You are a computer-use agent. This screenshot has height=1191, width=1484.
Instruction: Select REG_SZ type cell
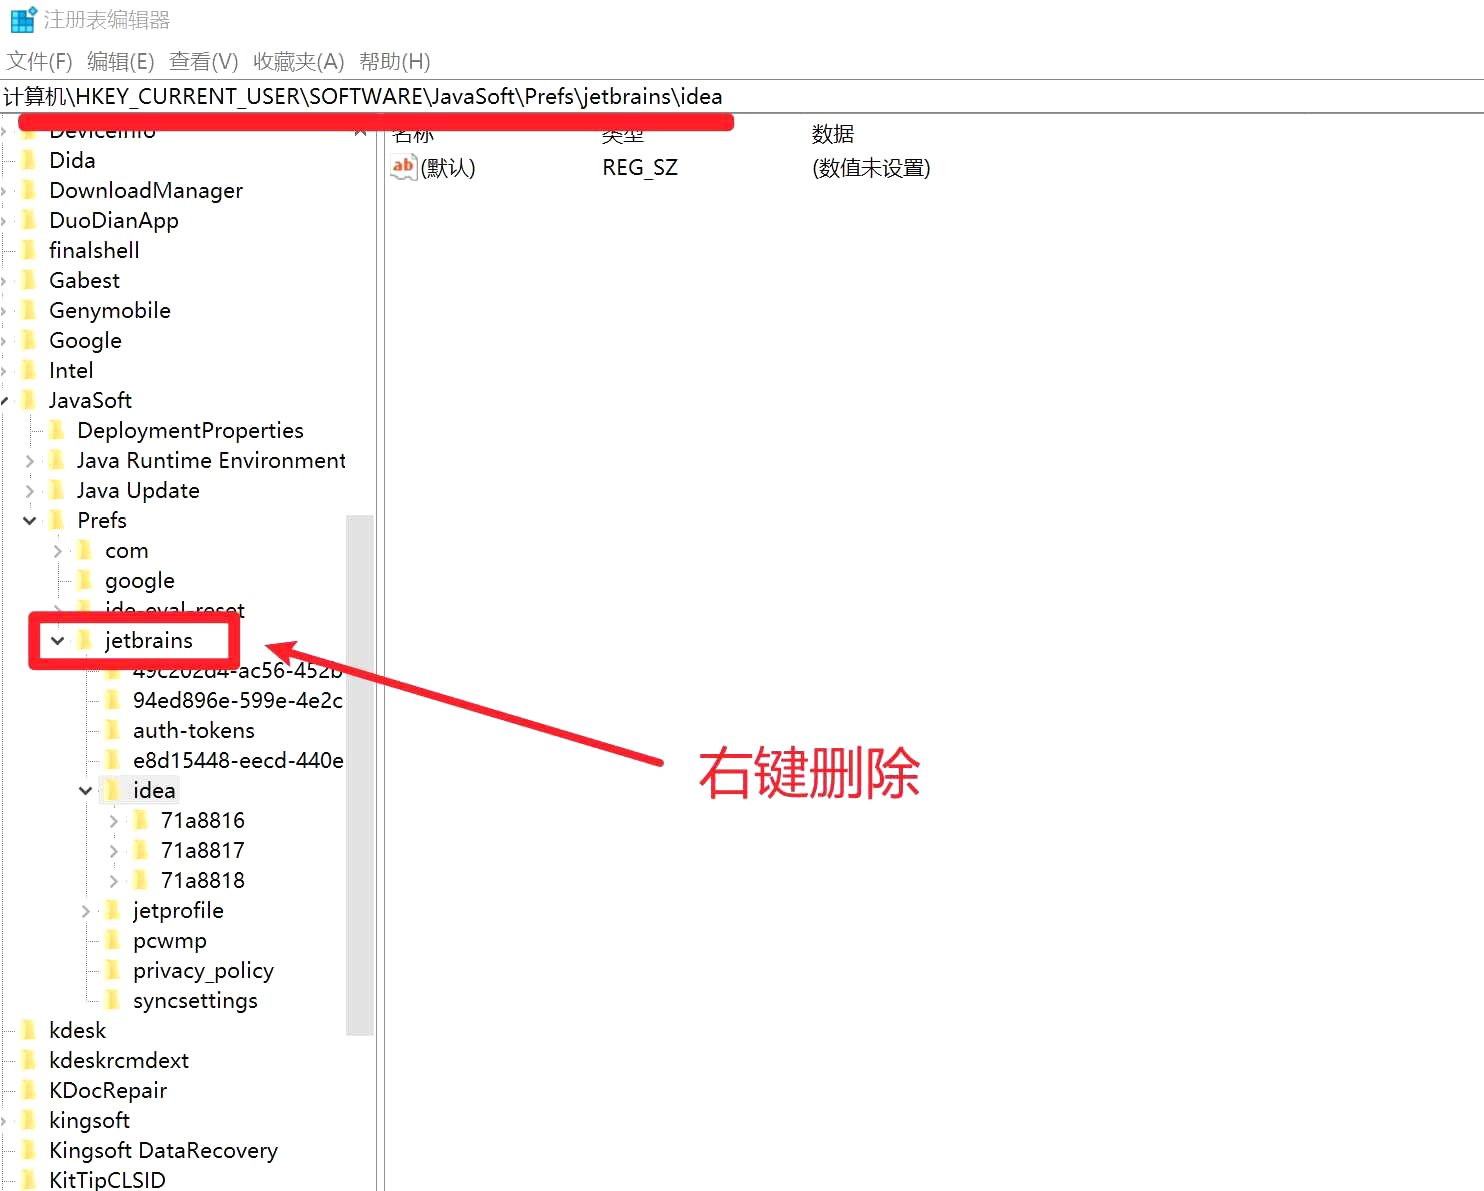point(640,168)
